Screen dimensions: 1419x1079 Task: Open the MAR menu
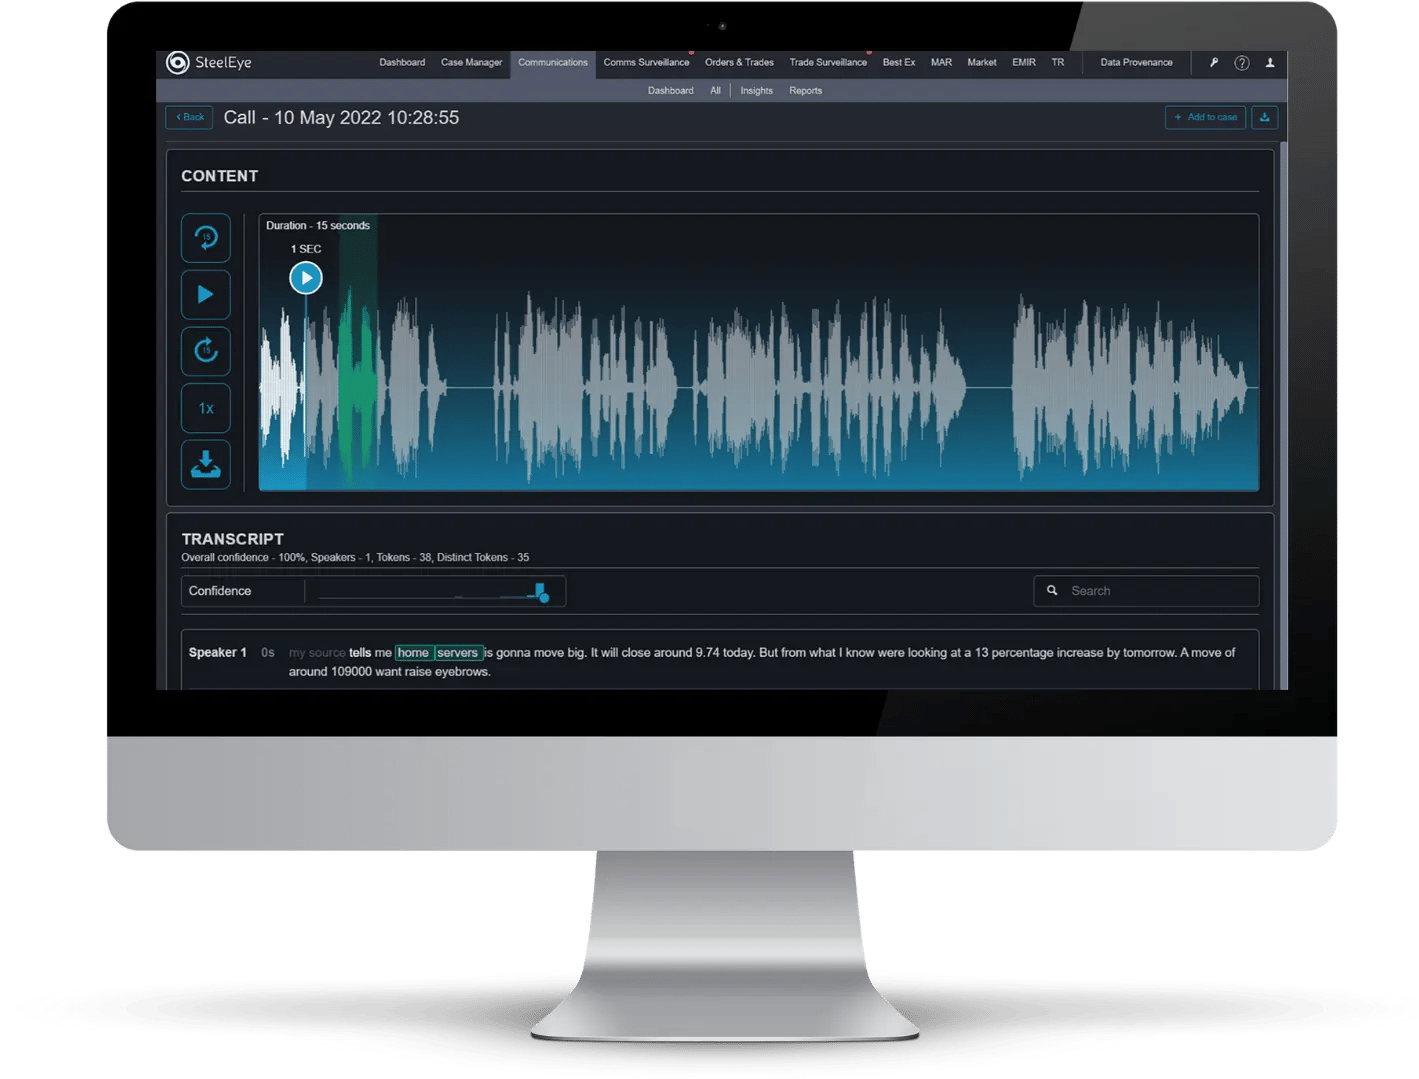[x=941, y=62]
